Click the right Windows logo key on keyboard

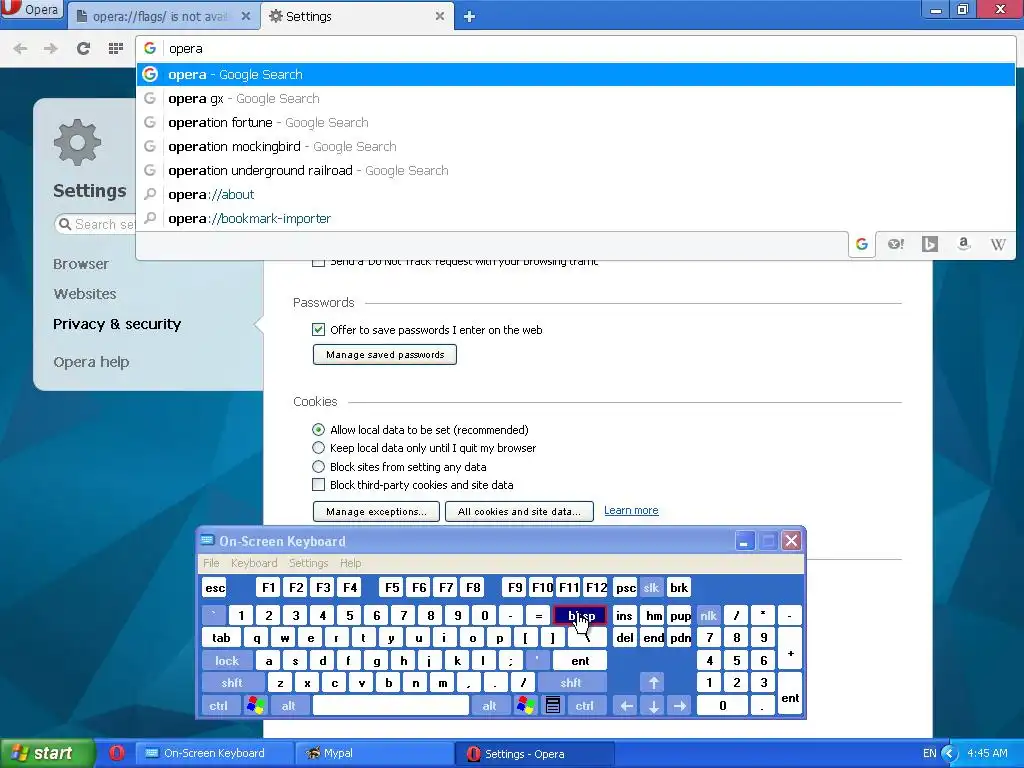[526, 705]
